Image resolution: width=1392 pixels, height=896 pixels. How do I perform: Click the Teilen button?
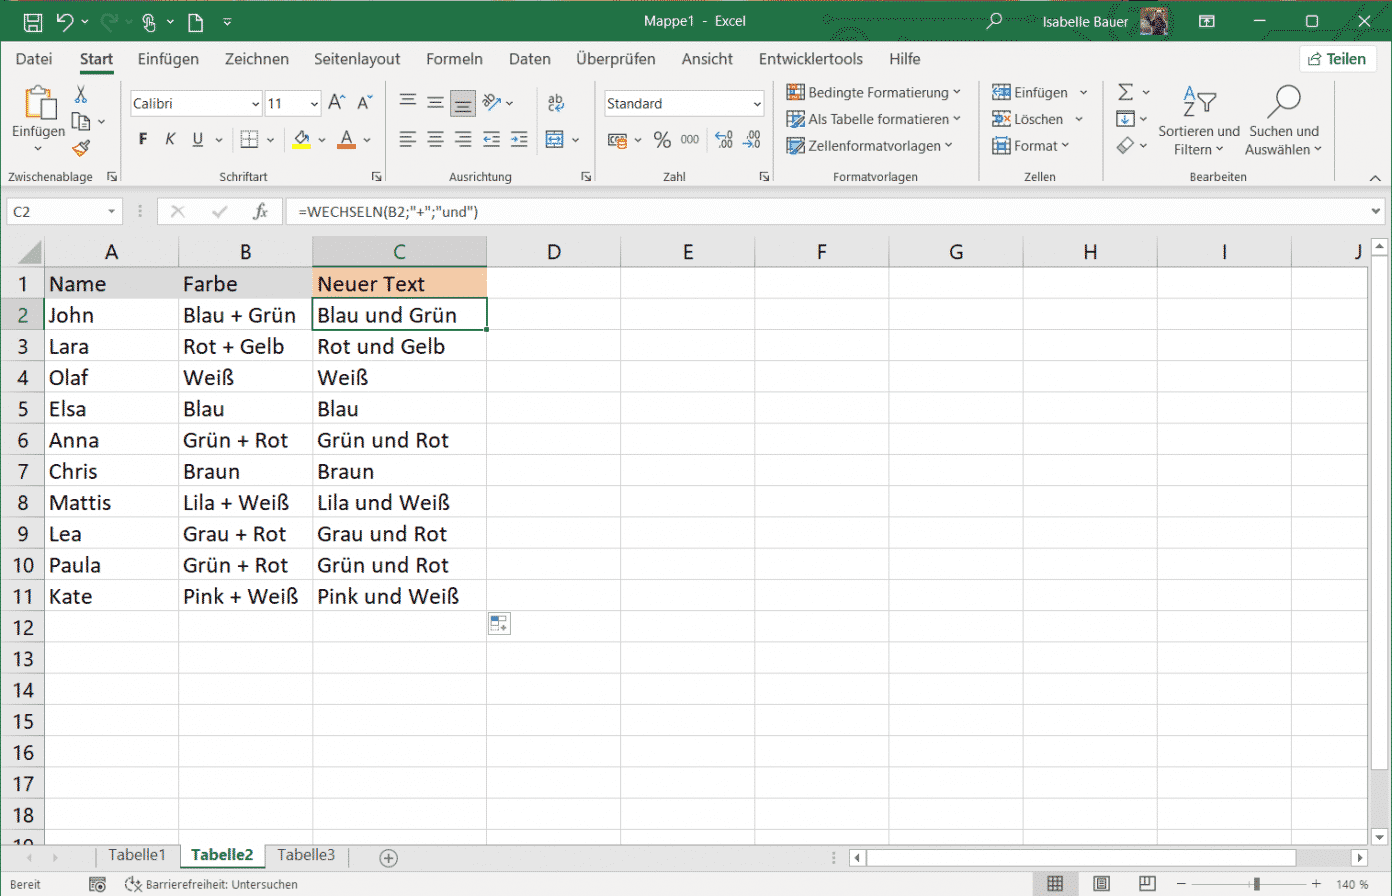coord(1337,58)
